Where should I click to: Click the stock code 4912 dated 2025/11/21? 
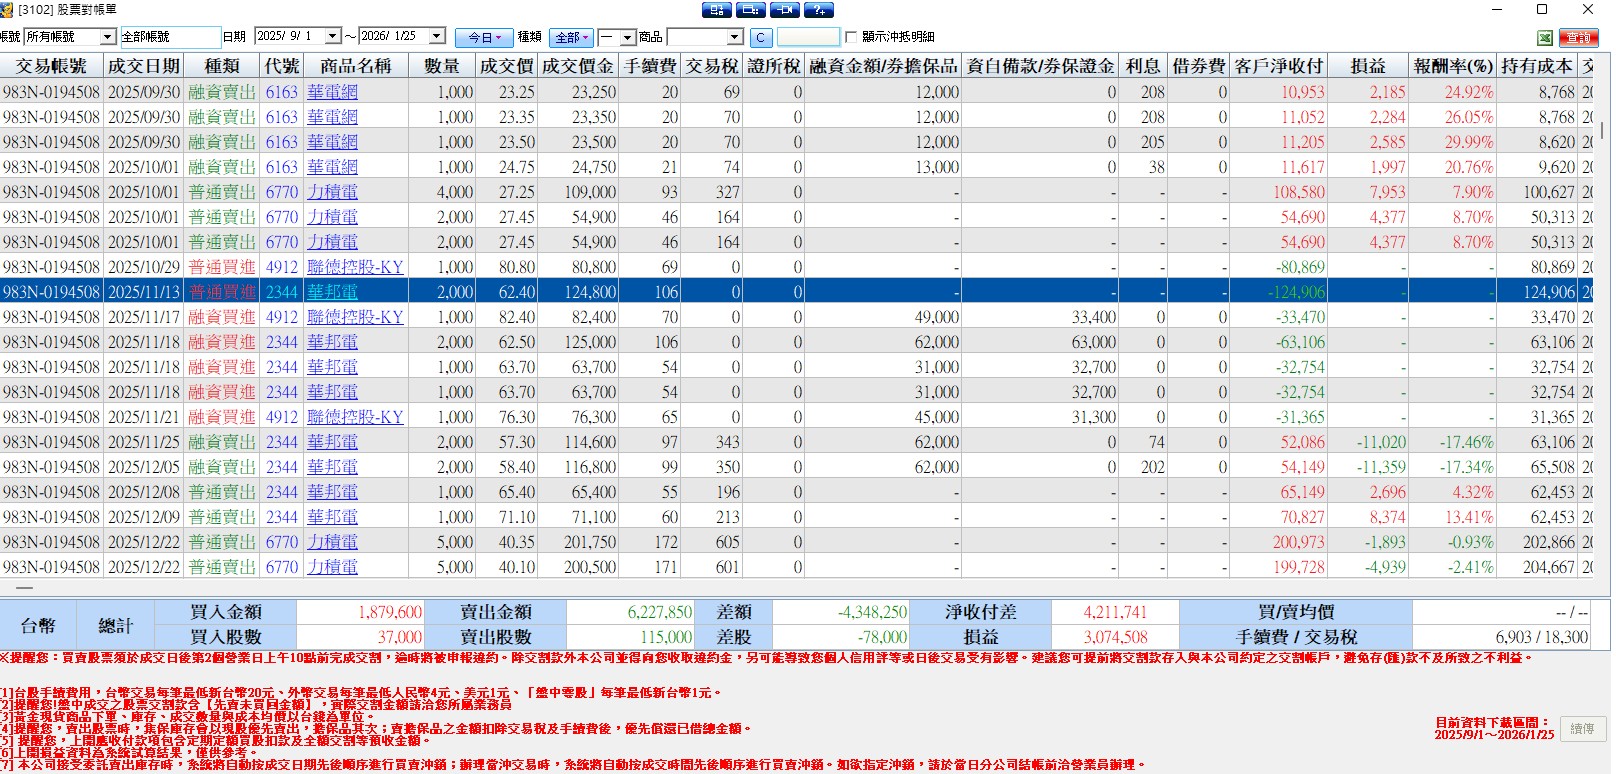point(282,417)
